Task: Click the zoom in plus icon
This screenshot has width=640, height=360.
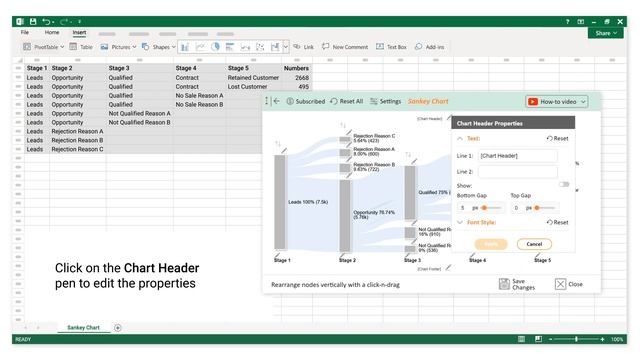Action: pyautogui.click(x=602, y=339)
